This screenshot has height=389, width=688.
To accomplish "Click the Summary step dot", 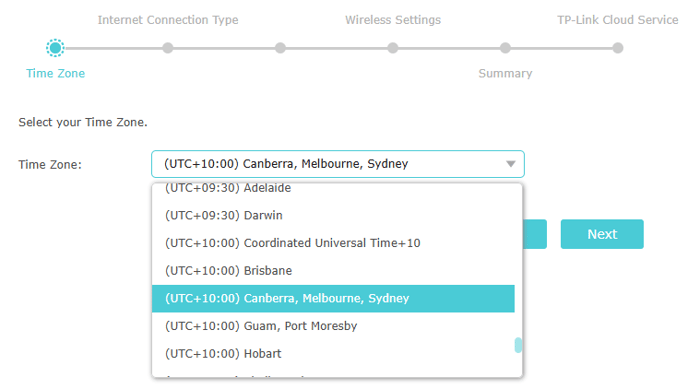I will [505, 48].
